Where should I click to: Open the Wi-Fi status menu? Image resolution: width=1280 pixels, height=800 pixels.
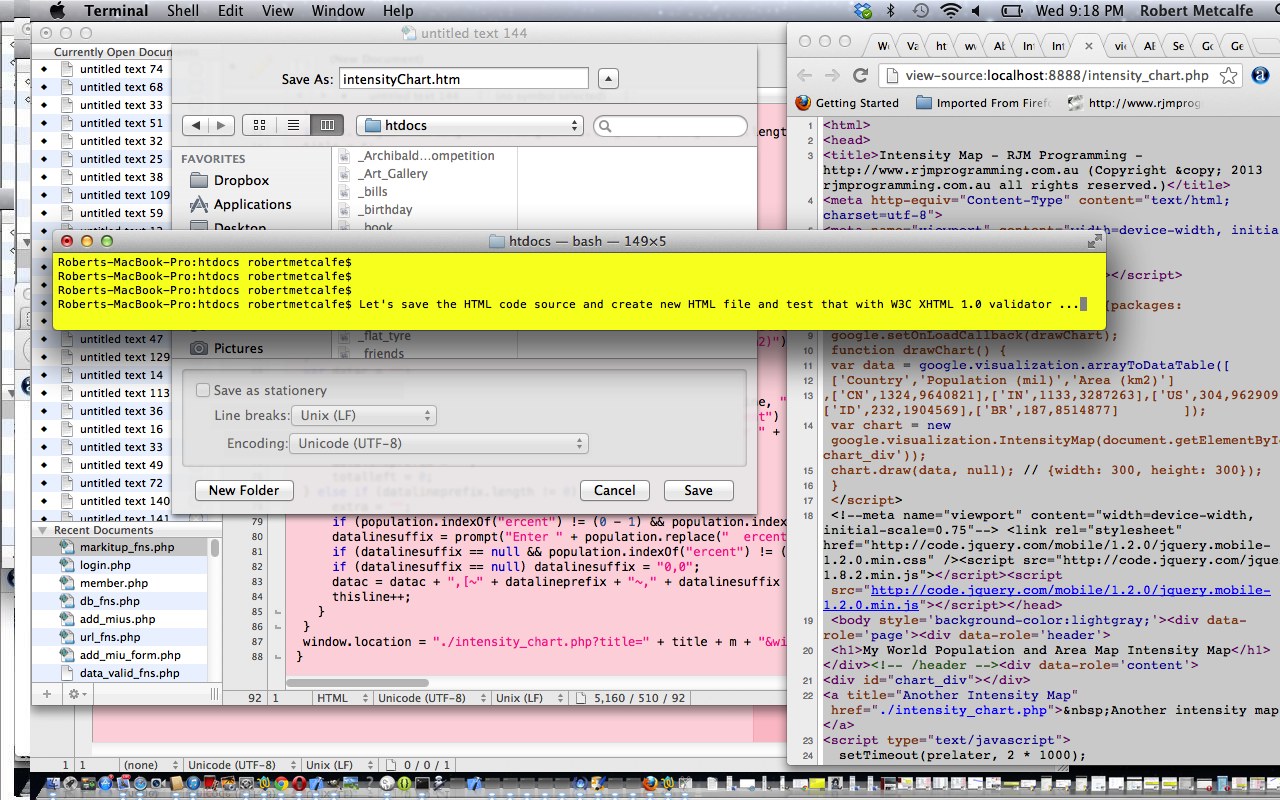click(951, 11)
